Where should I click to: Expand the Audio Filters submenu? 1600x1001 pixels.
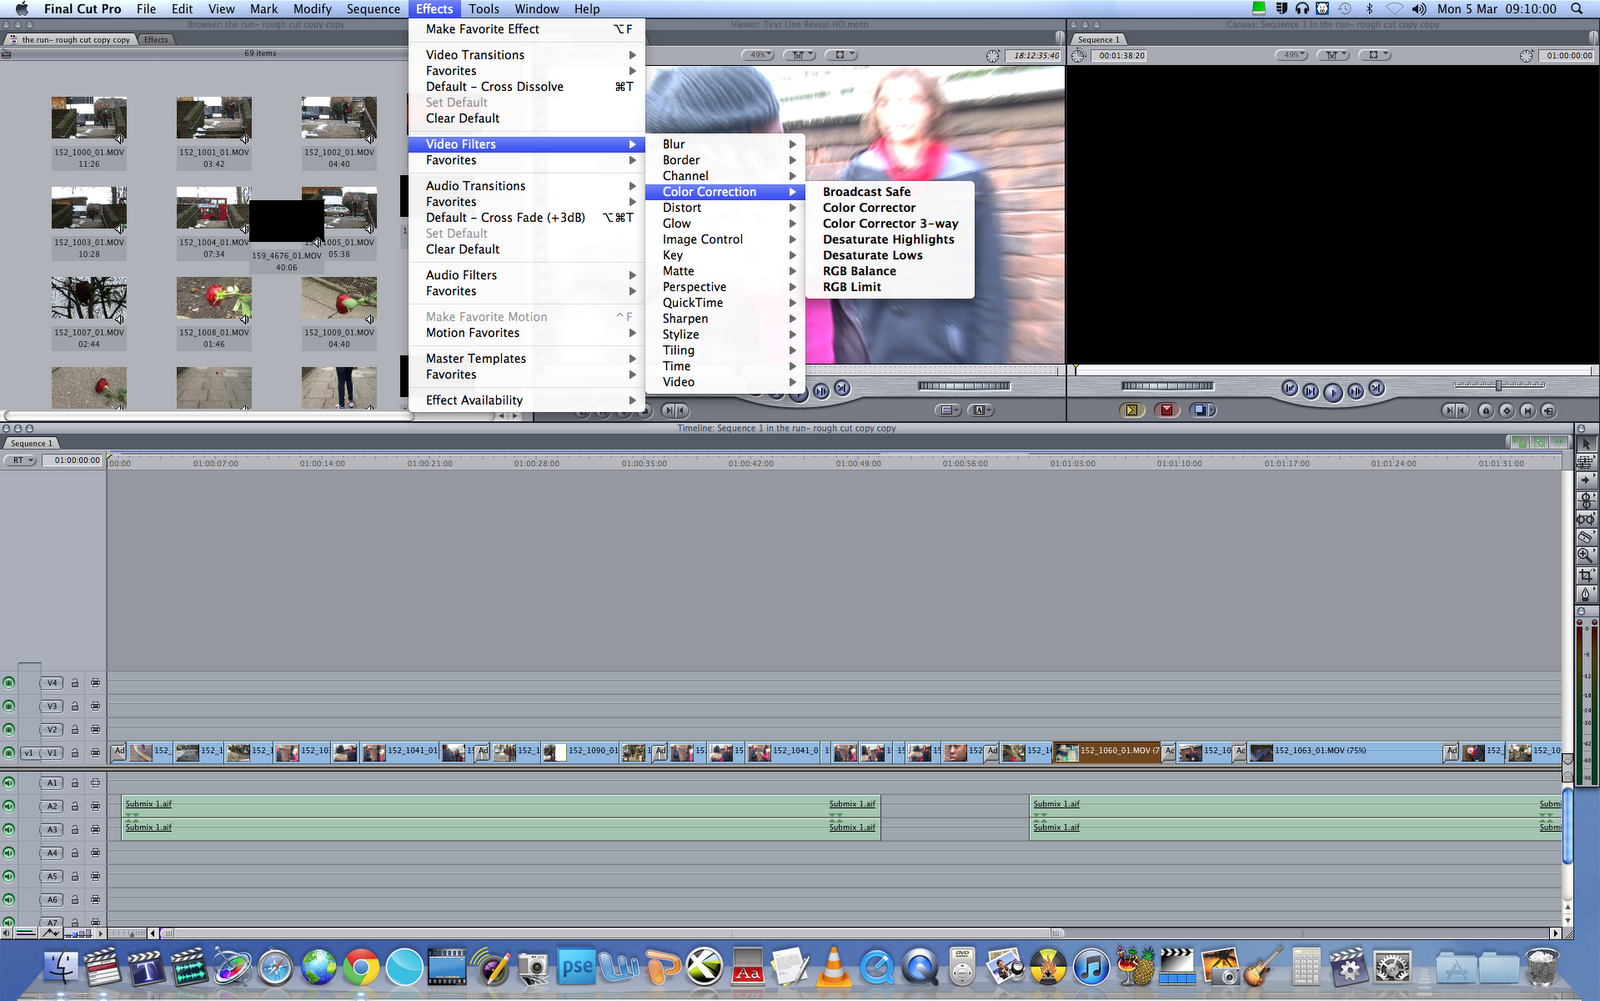(527, 275)
